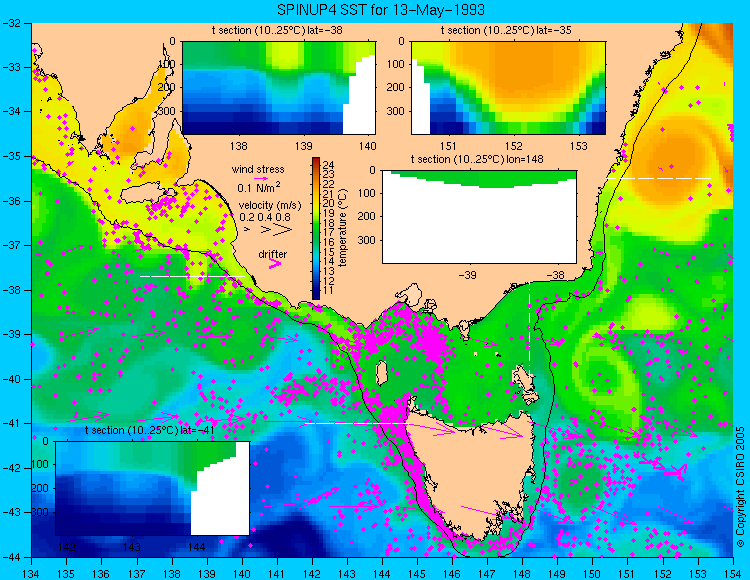Click the "11" value on the colour bar

tap(328, 290)
